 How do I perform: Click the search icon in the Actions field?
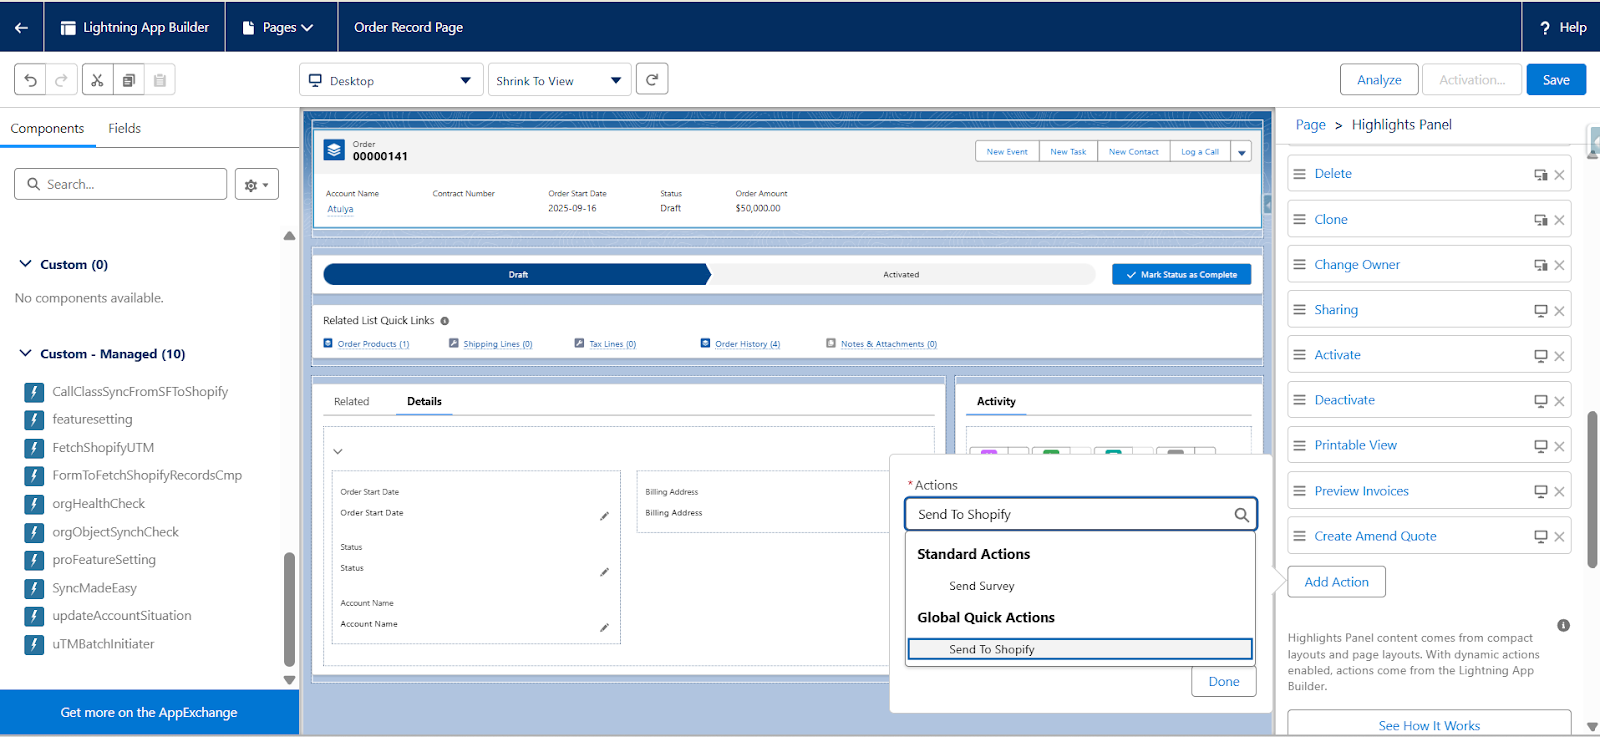click(x=1241, y=515)
